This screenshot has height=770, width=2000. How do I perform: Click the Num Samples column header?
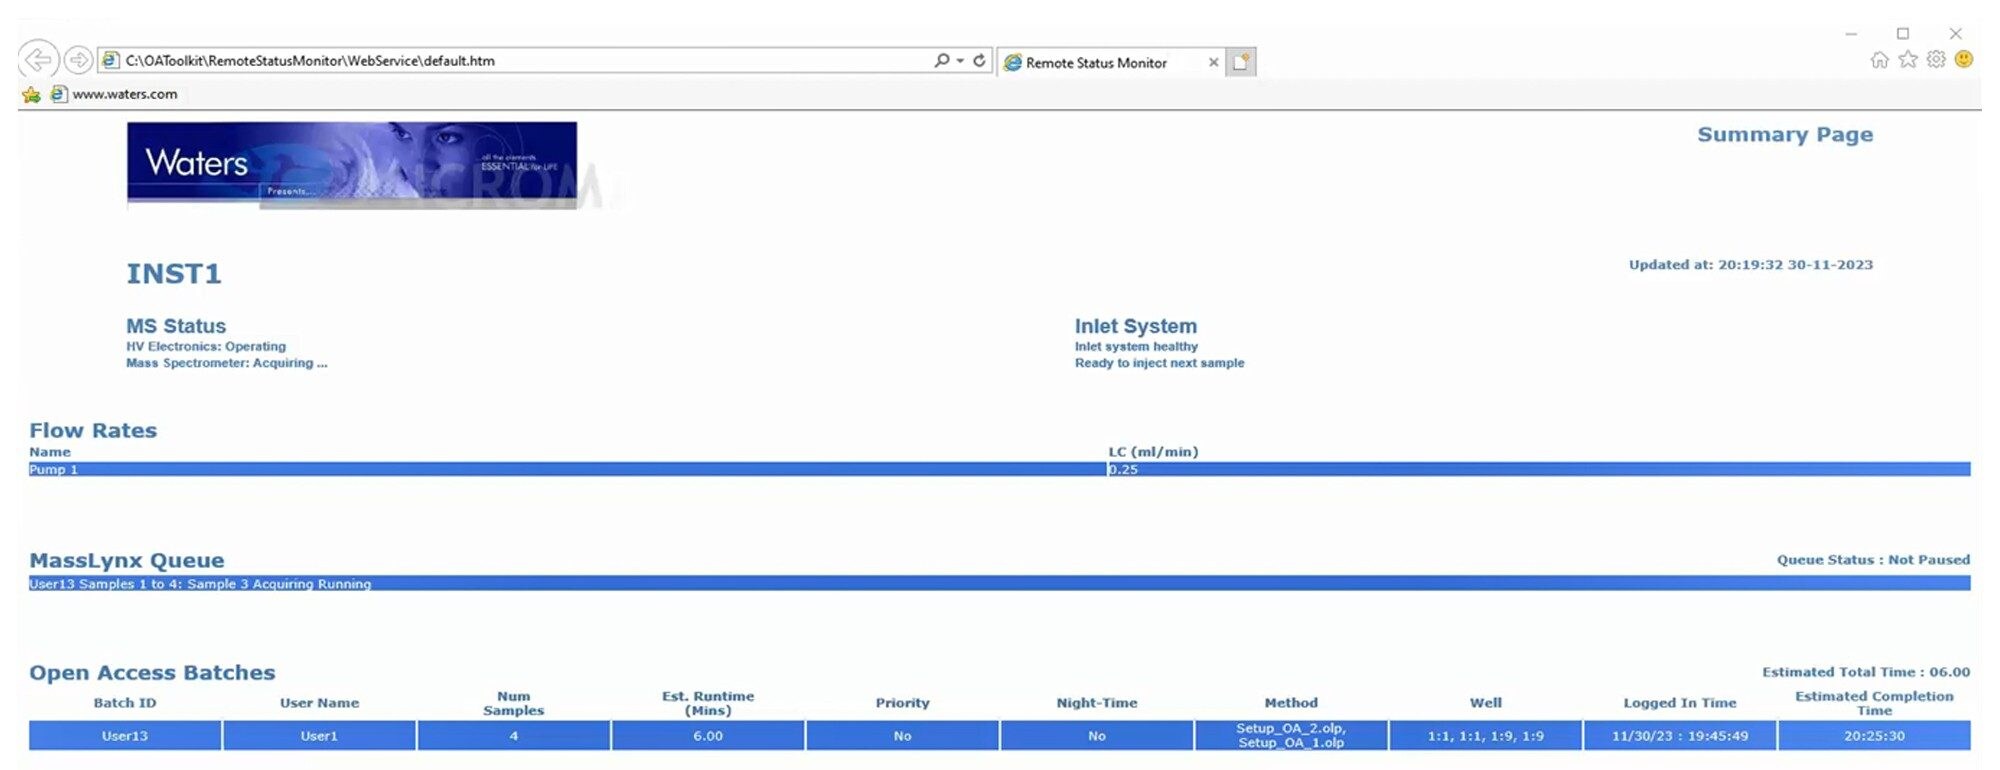514,703
